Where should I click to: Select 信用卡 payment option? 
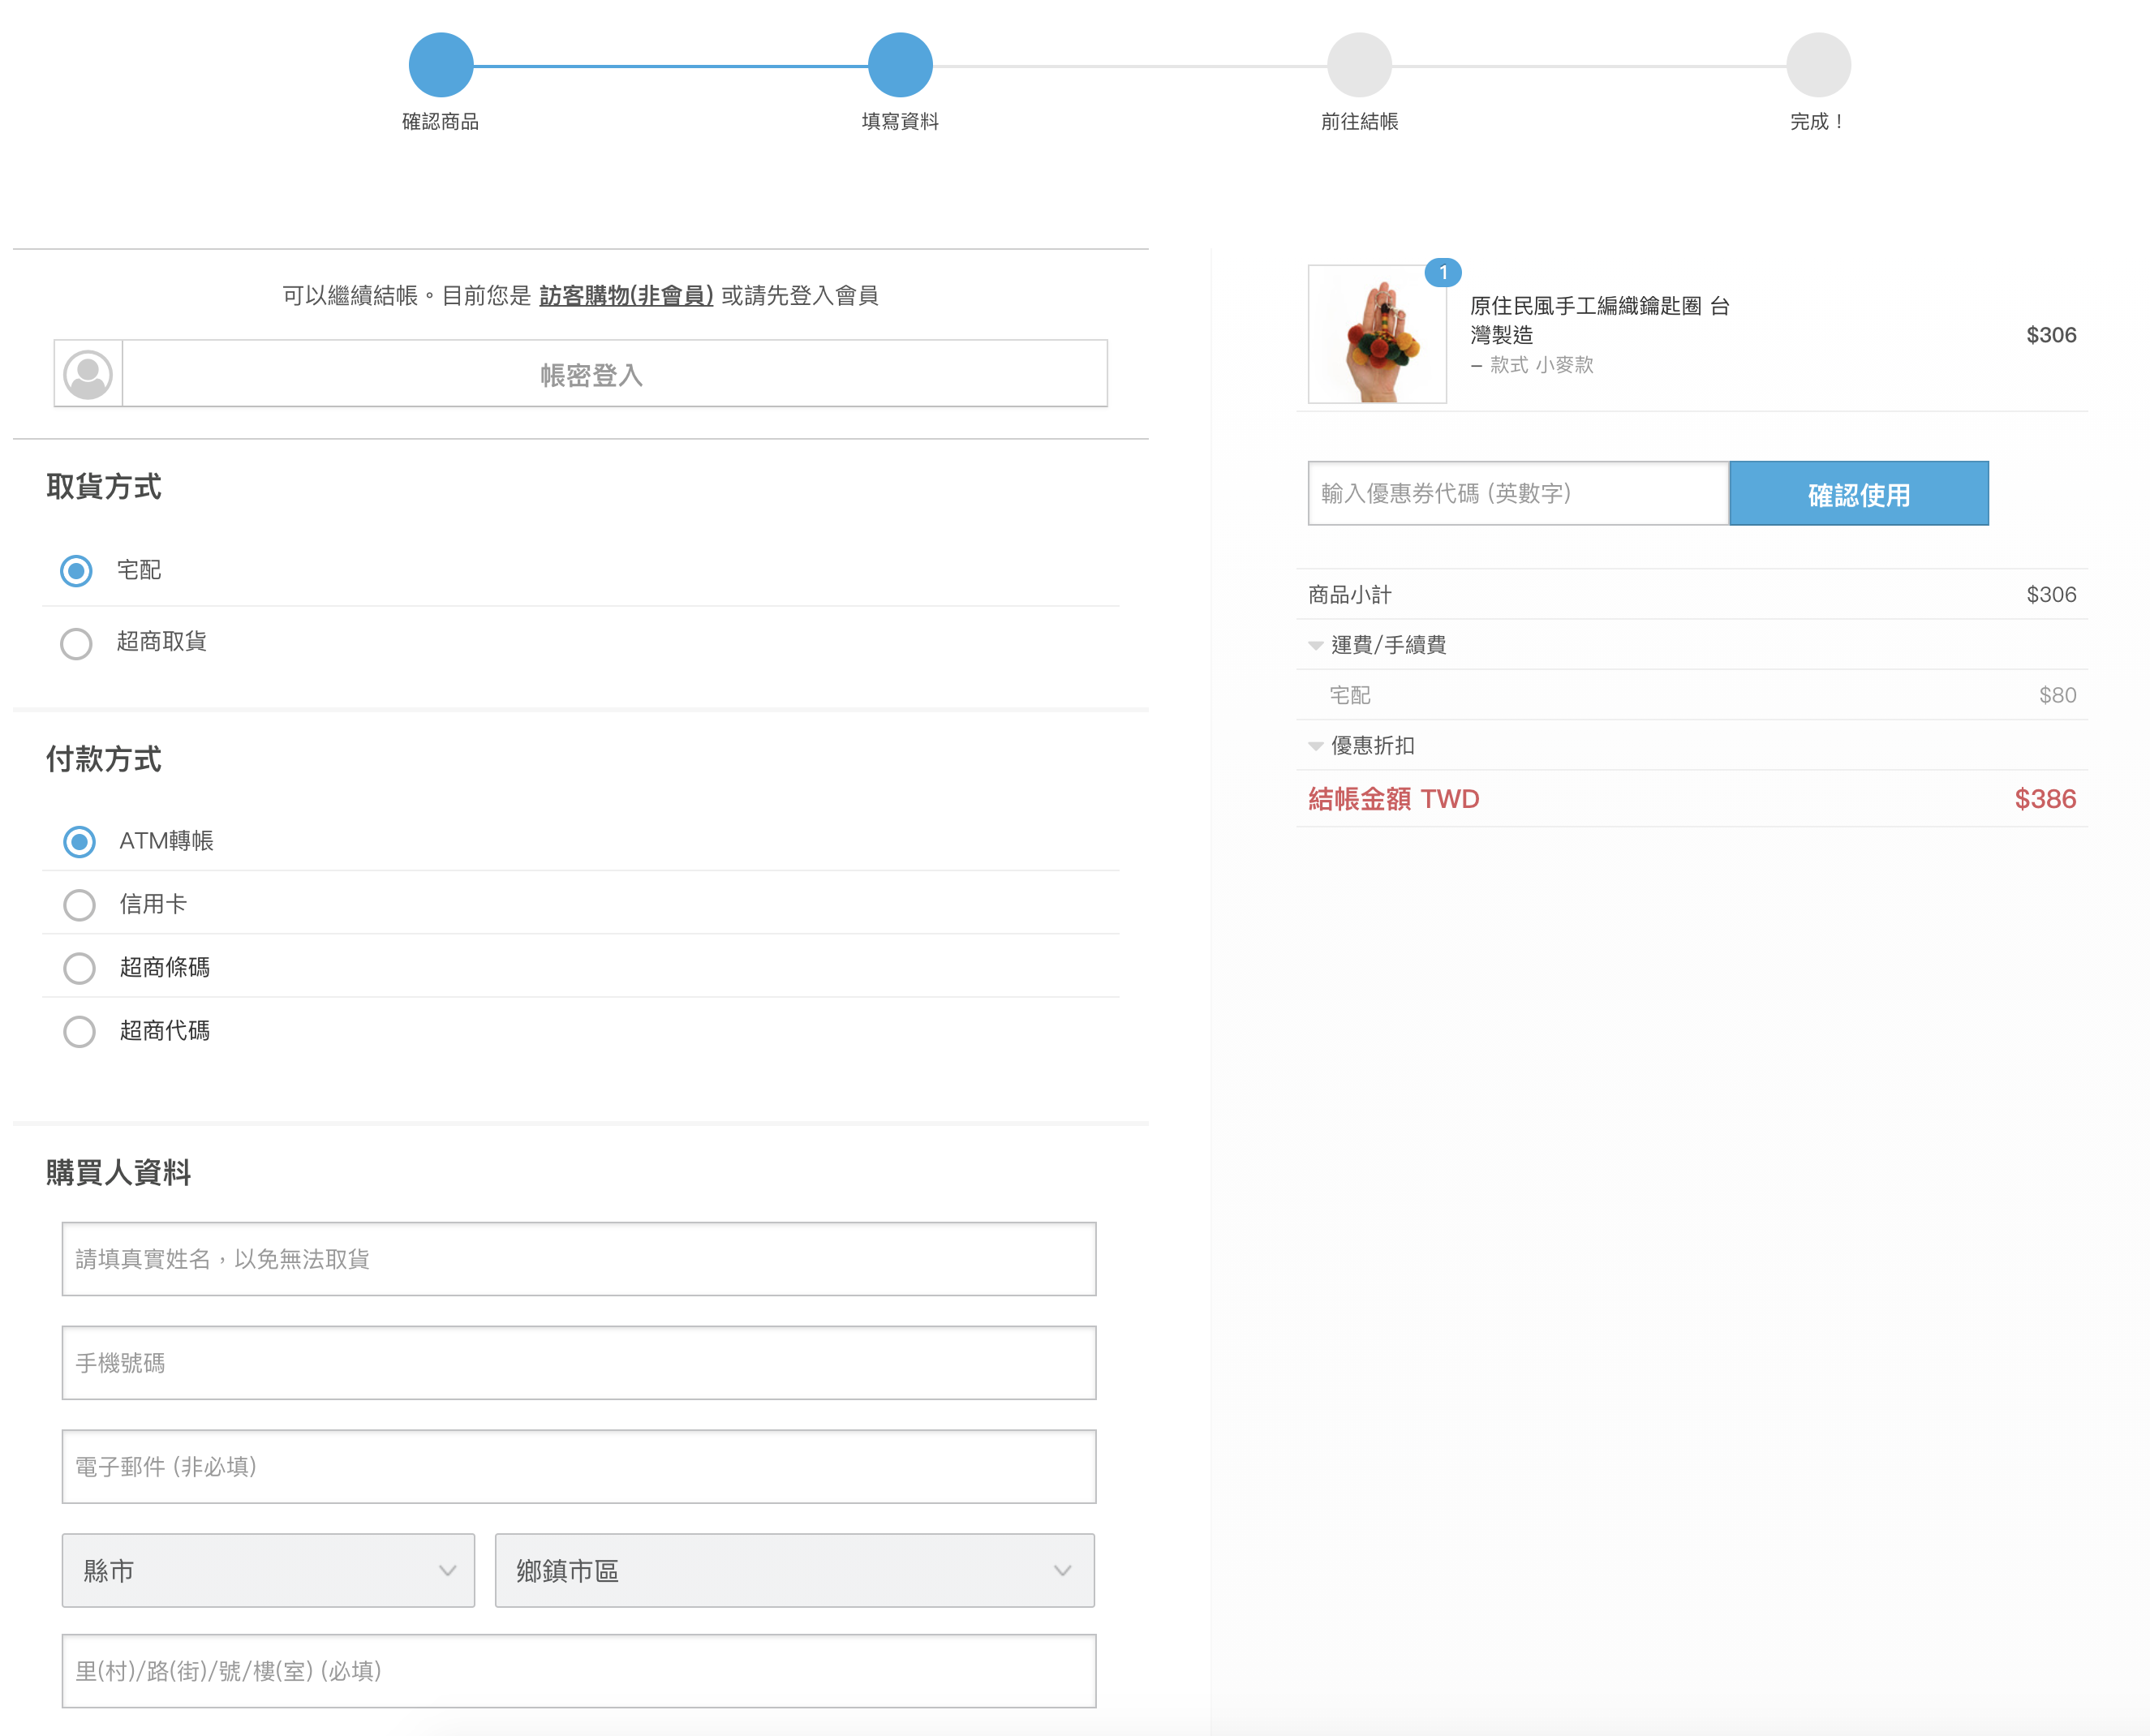pos(79,905)
